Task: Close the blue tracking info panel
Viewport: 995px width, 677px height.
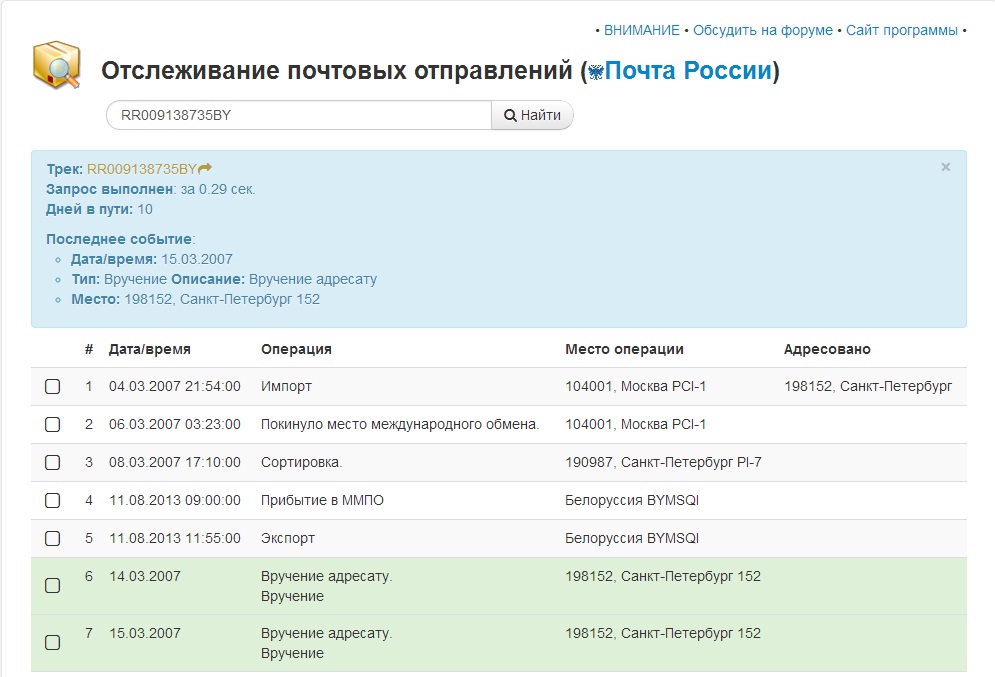Action: [x=945, y=168]
